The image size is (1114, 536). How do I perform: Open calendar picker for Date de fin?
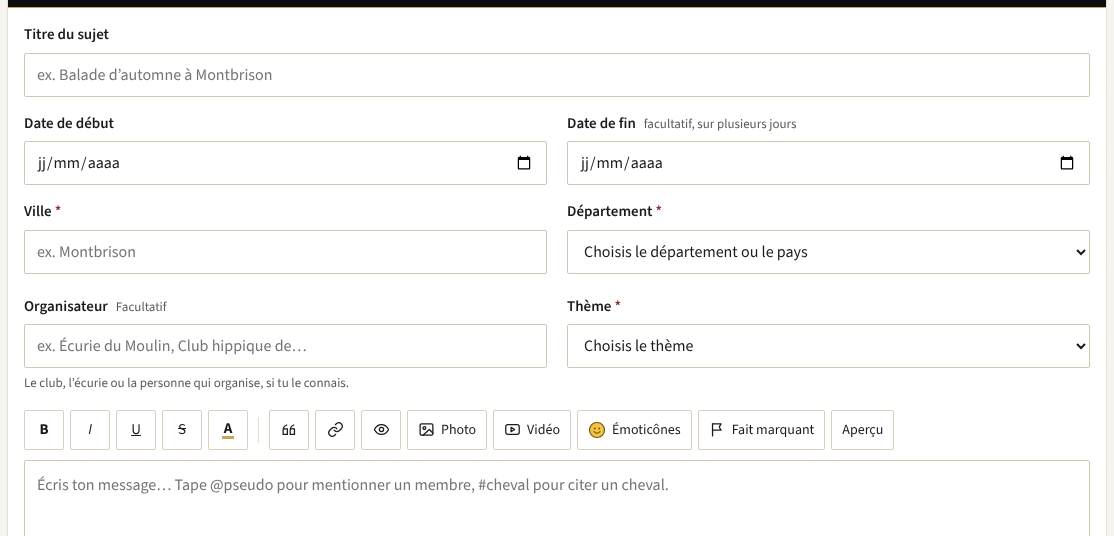(x=1066, y=163)
